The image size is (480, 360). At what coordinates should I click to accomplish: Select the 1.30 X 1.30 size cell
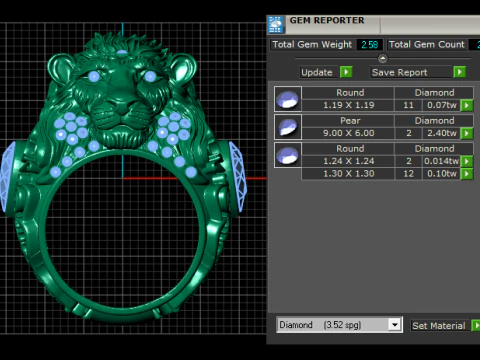click(348, 174)
